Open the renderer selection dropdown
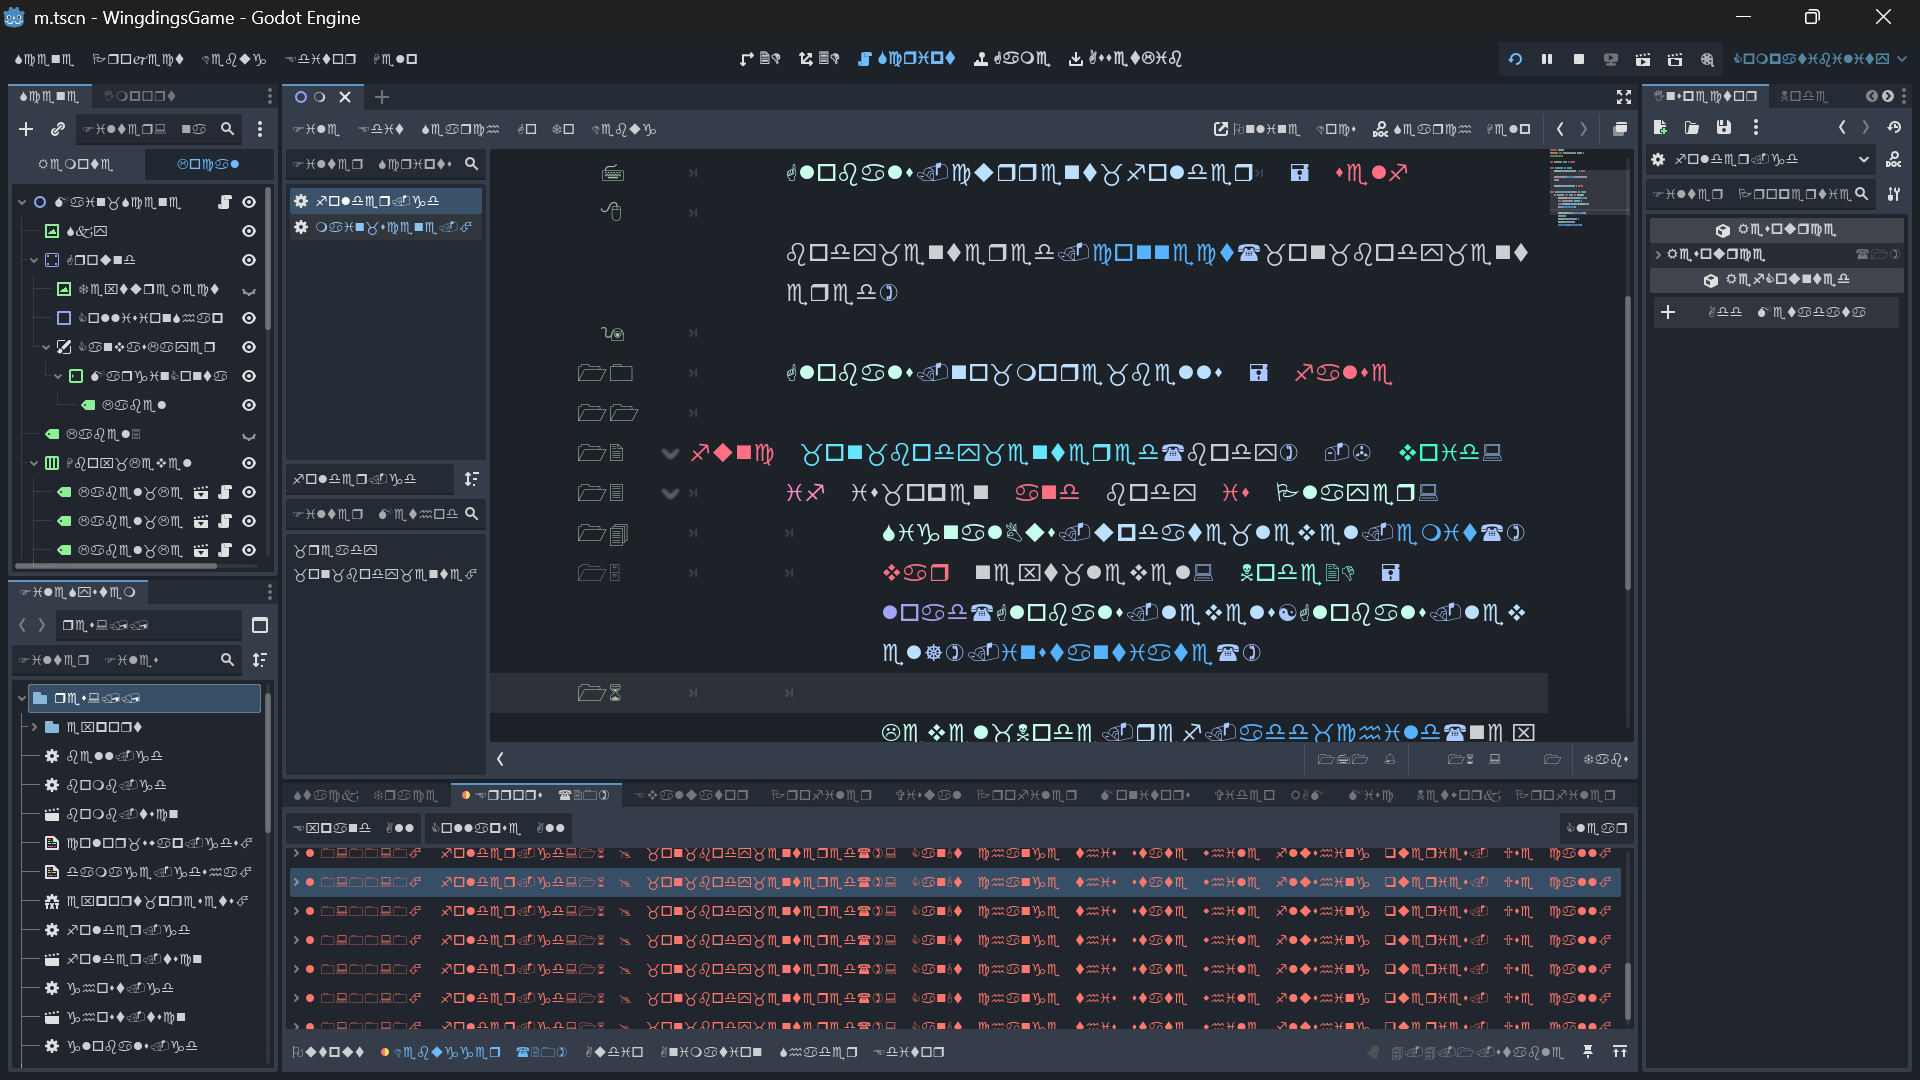The image size is (1920, 1080). click(1820, 59)
